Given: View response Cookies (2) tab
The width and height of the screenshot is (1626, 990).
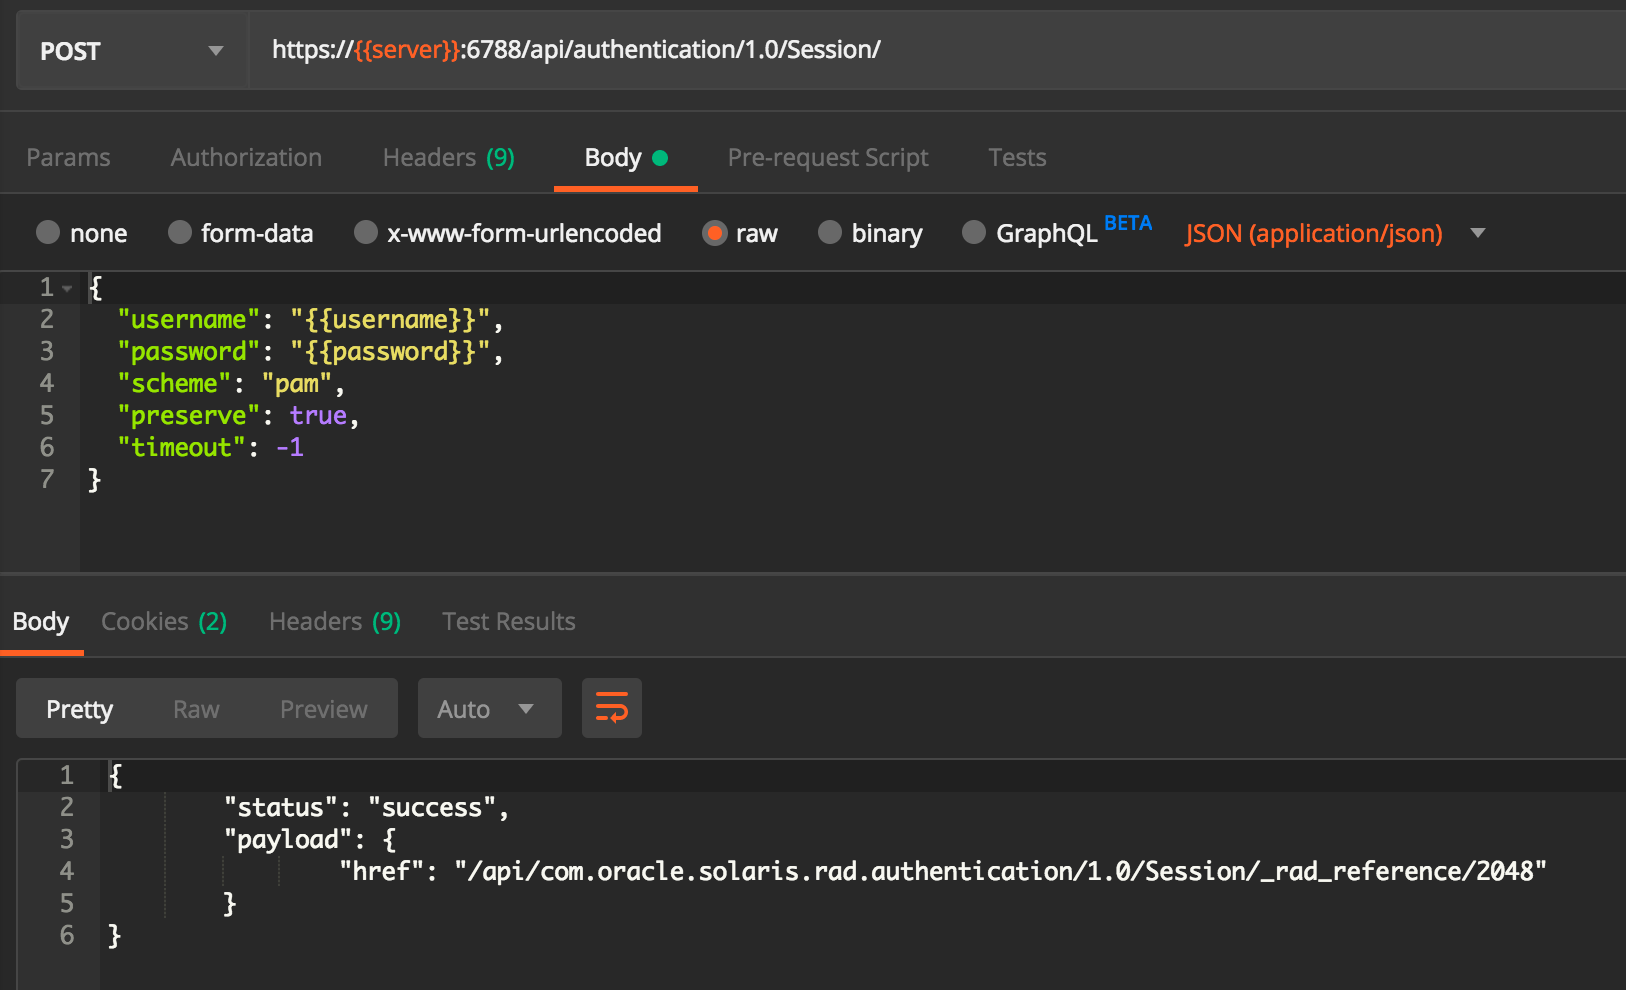Looking at the screenshot, I should point(164,622).
